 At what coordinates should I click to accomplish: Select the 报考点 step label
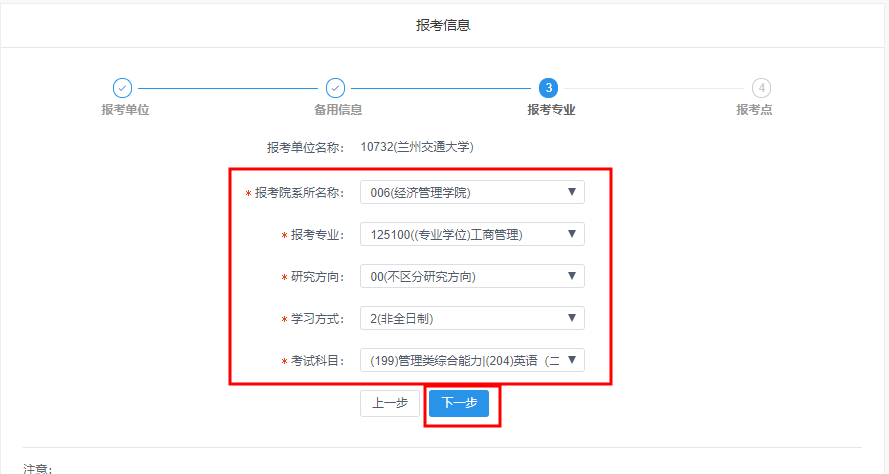click(x=754, y=110)
